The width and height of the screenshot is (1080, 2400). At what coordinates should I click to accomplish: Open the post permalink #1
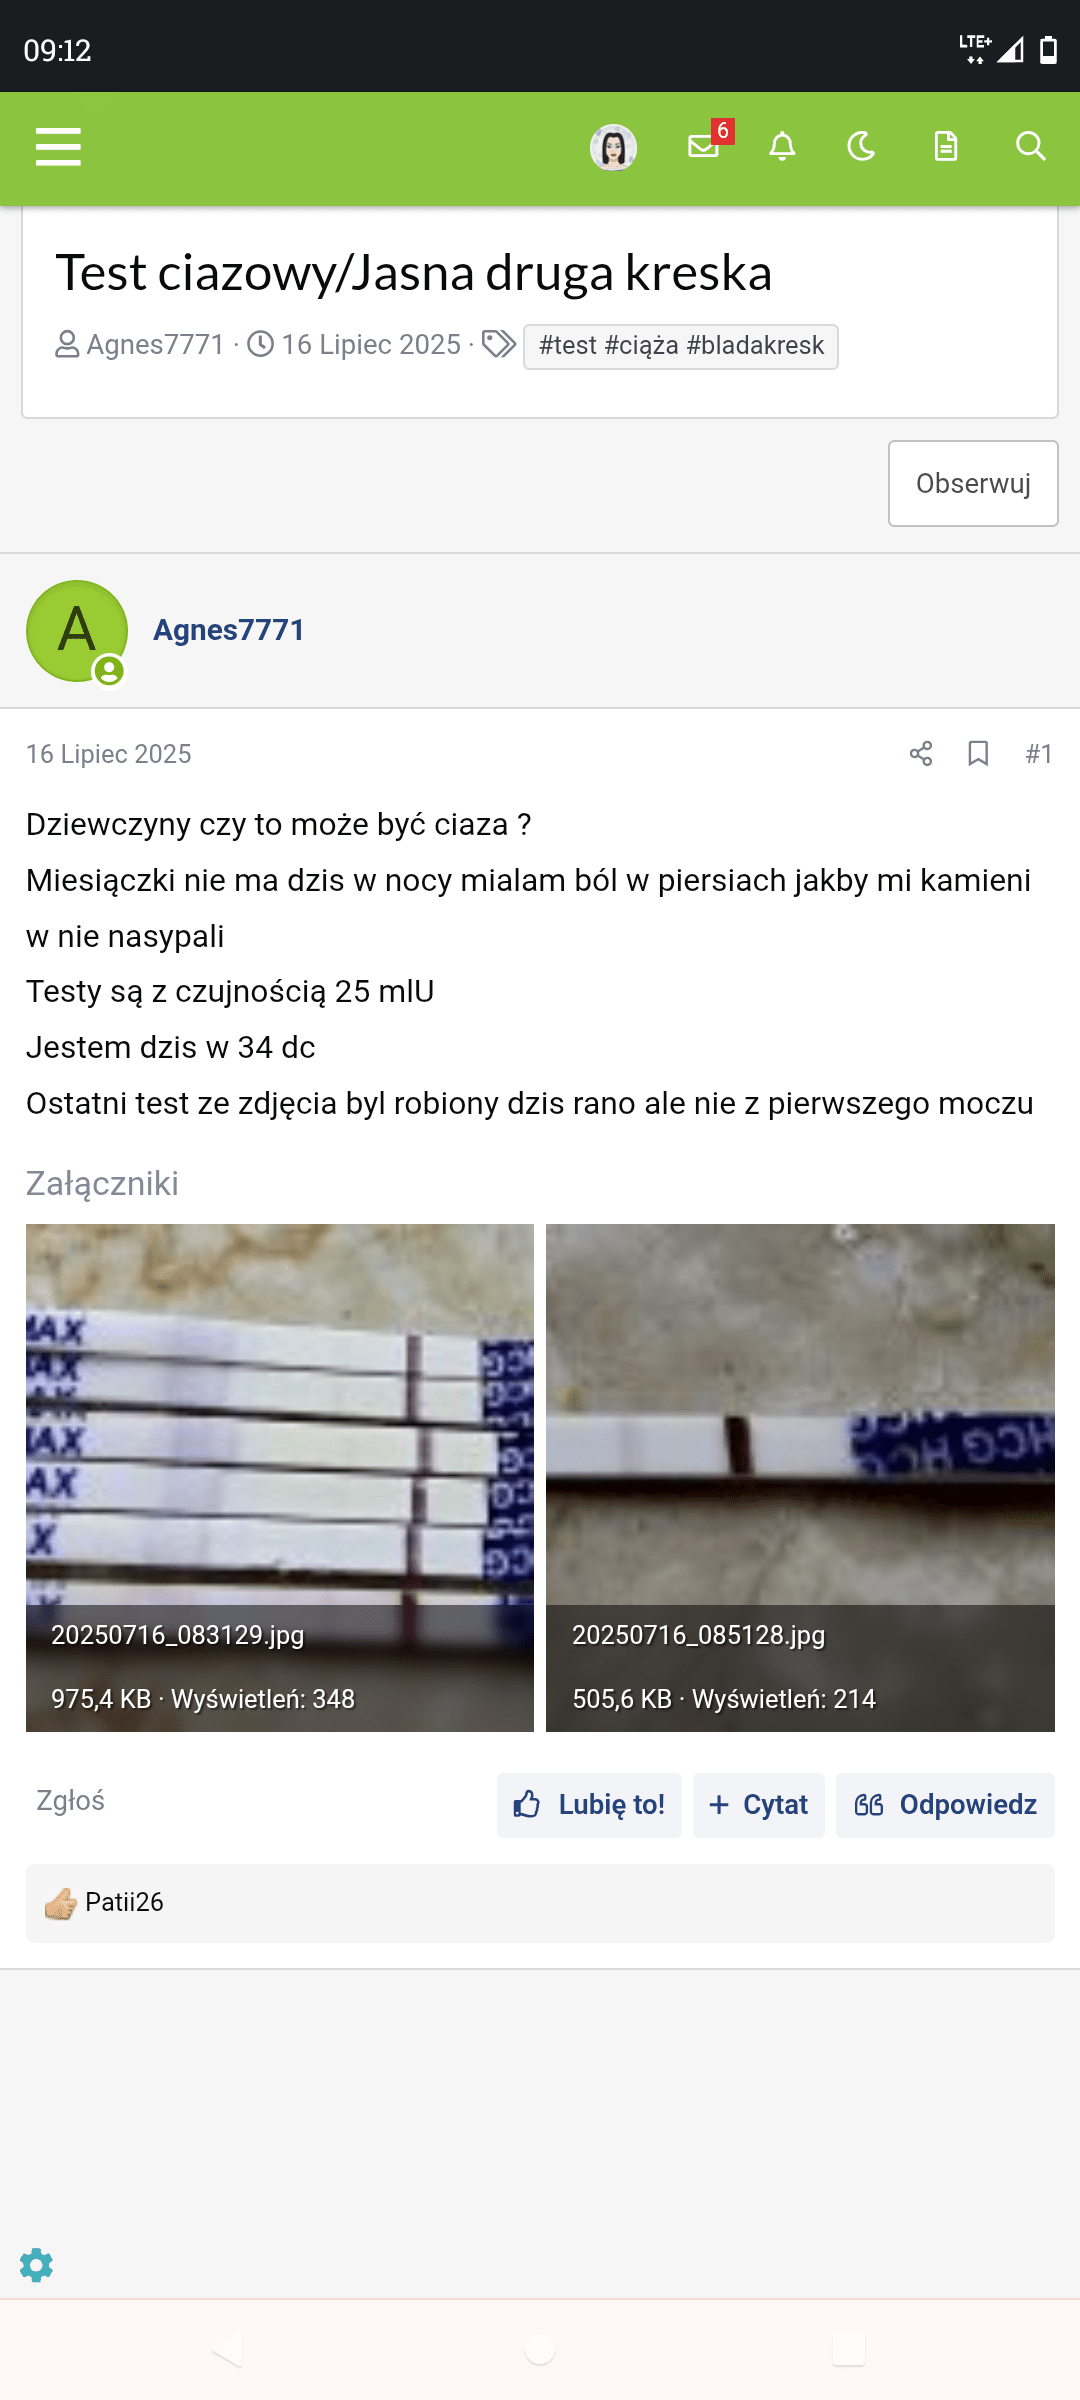click(1039, 754)
